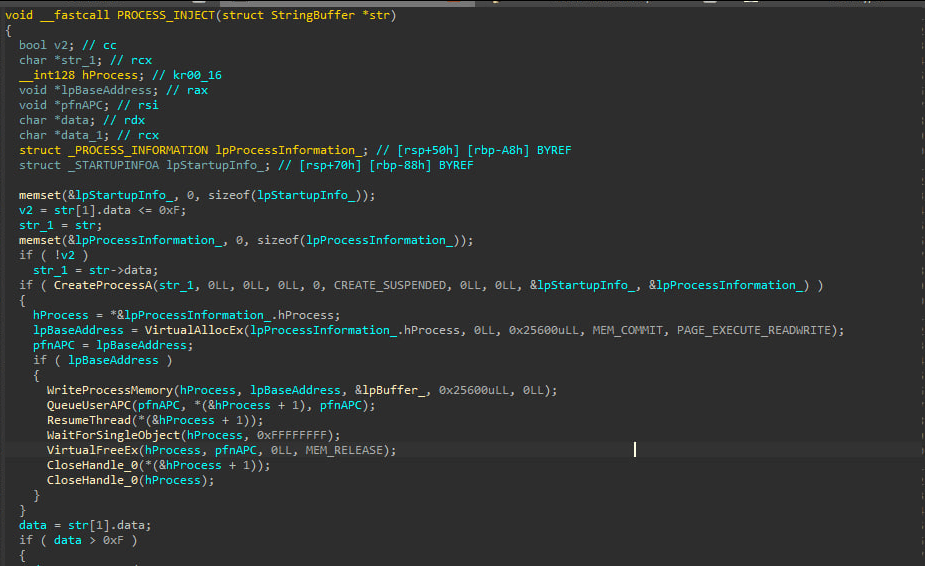This screenshot has height=566, width=925.
Task: Select the _PROCESS_INFORMATION struct type name
Action: tap(138, 150)
